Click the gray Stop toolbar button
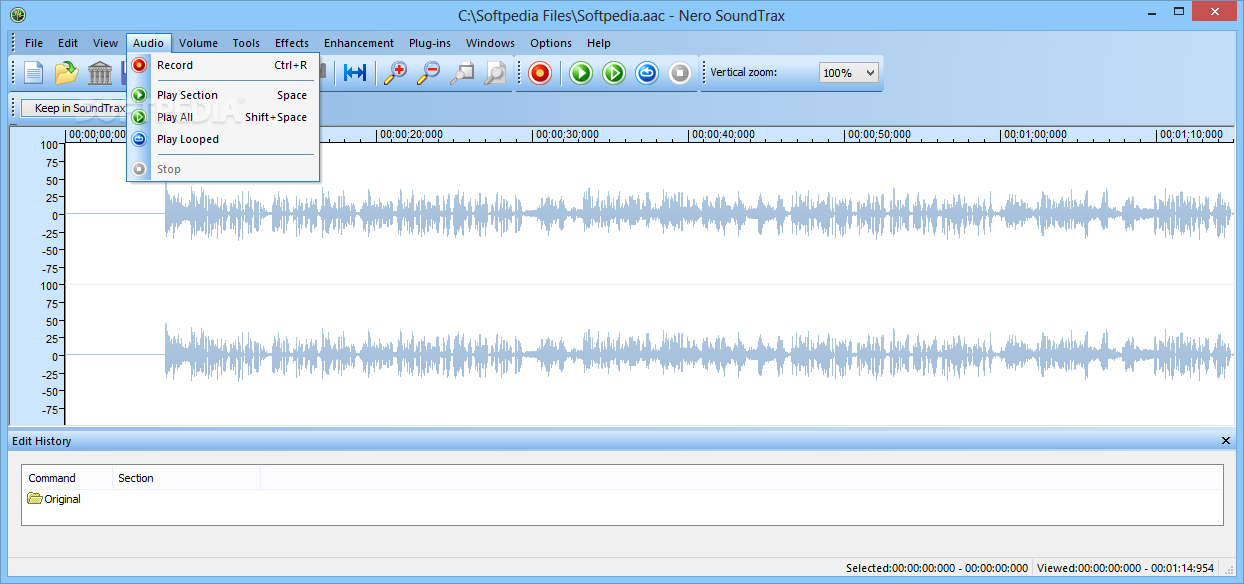This screenshot has height=584, width=1244. point(680,73)
